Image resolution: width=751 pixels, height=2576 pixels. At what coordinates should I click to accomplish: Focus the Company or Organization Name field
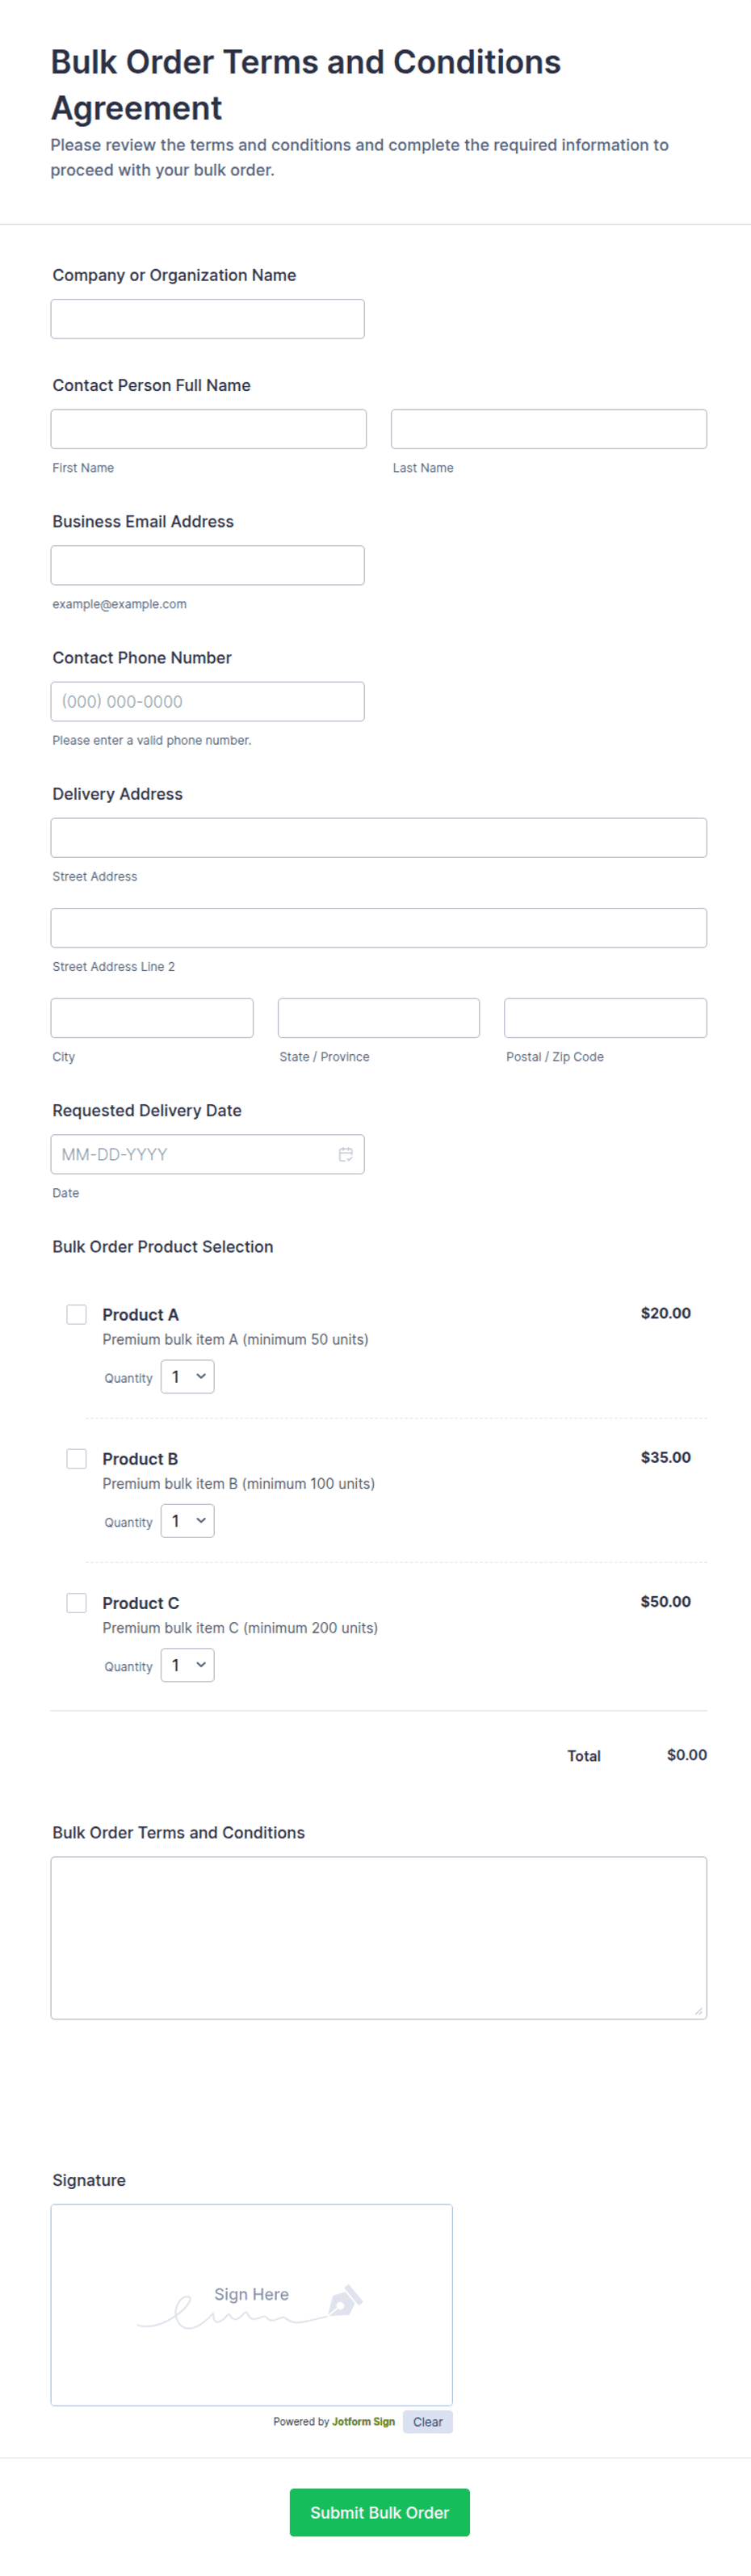(x=207, y=319)
